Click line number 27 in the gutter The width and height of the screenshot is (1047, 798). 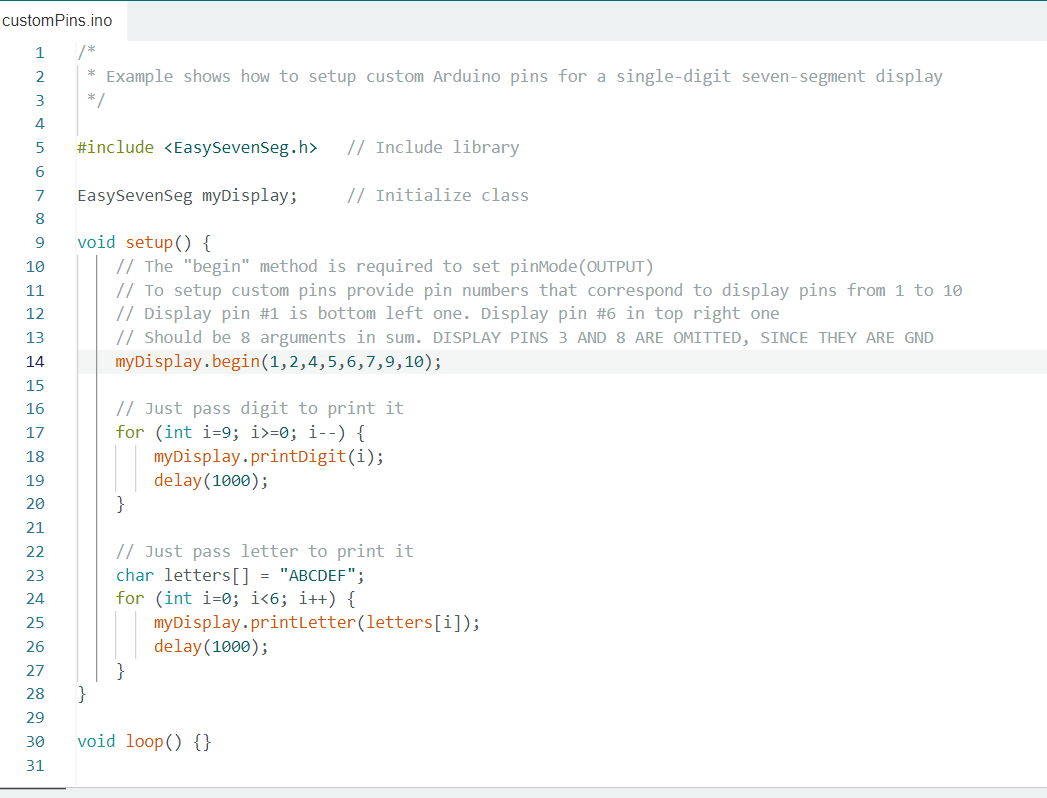pos(35,670)
